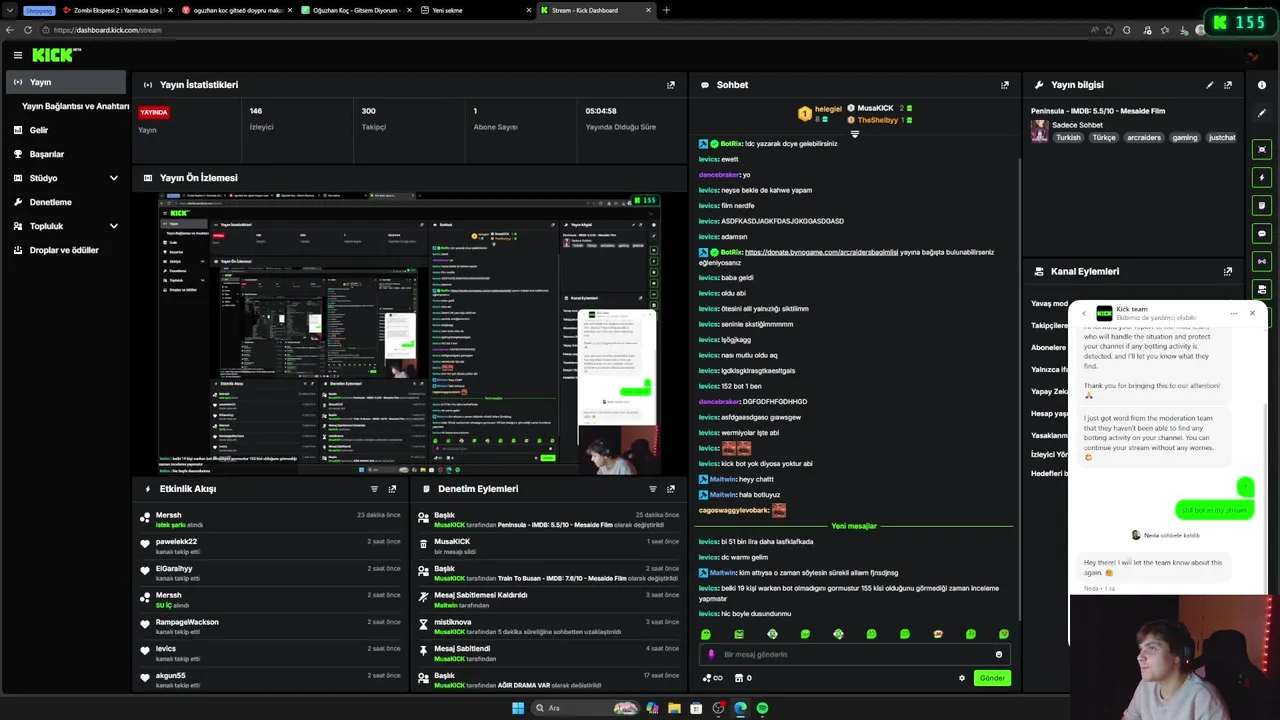This screenshot has height=720, width=1280.
Task: Click the taskbar search box Ara
Action: (587, 708)
